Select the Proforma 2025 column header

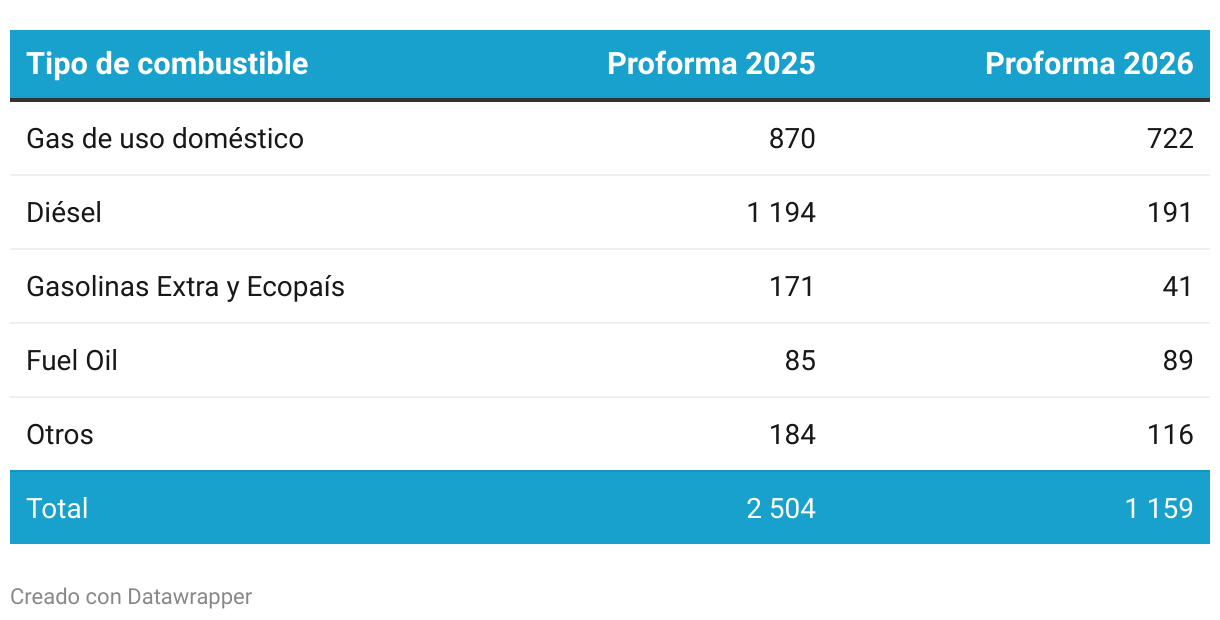711,64
